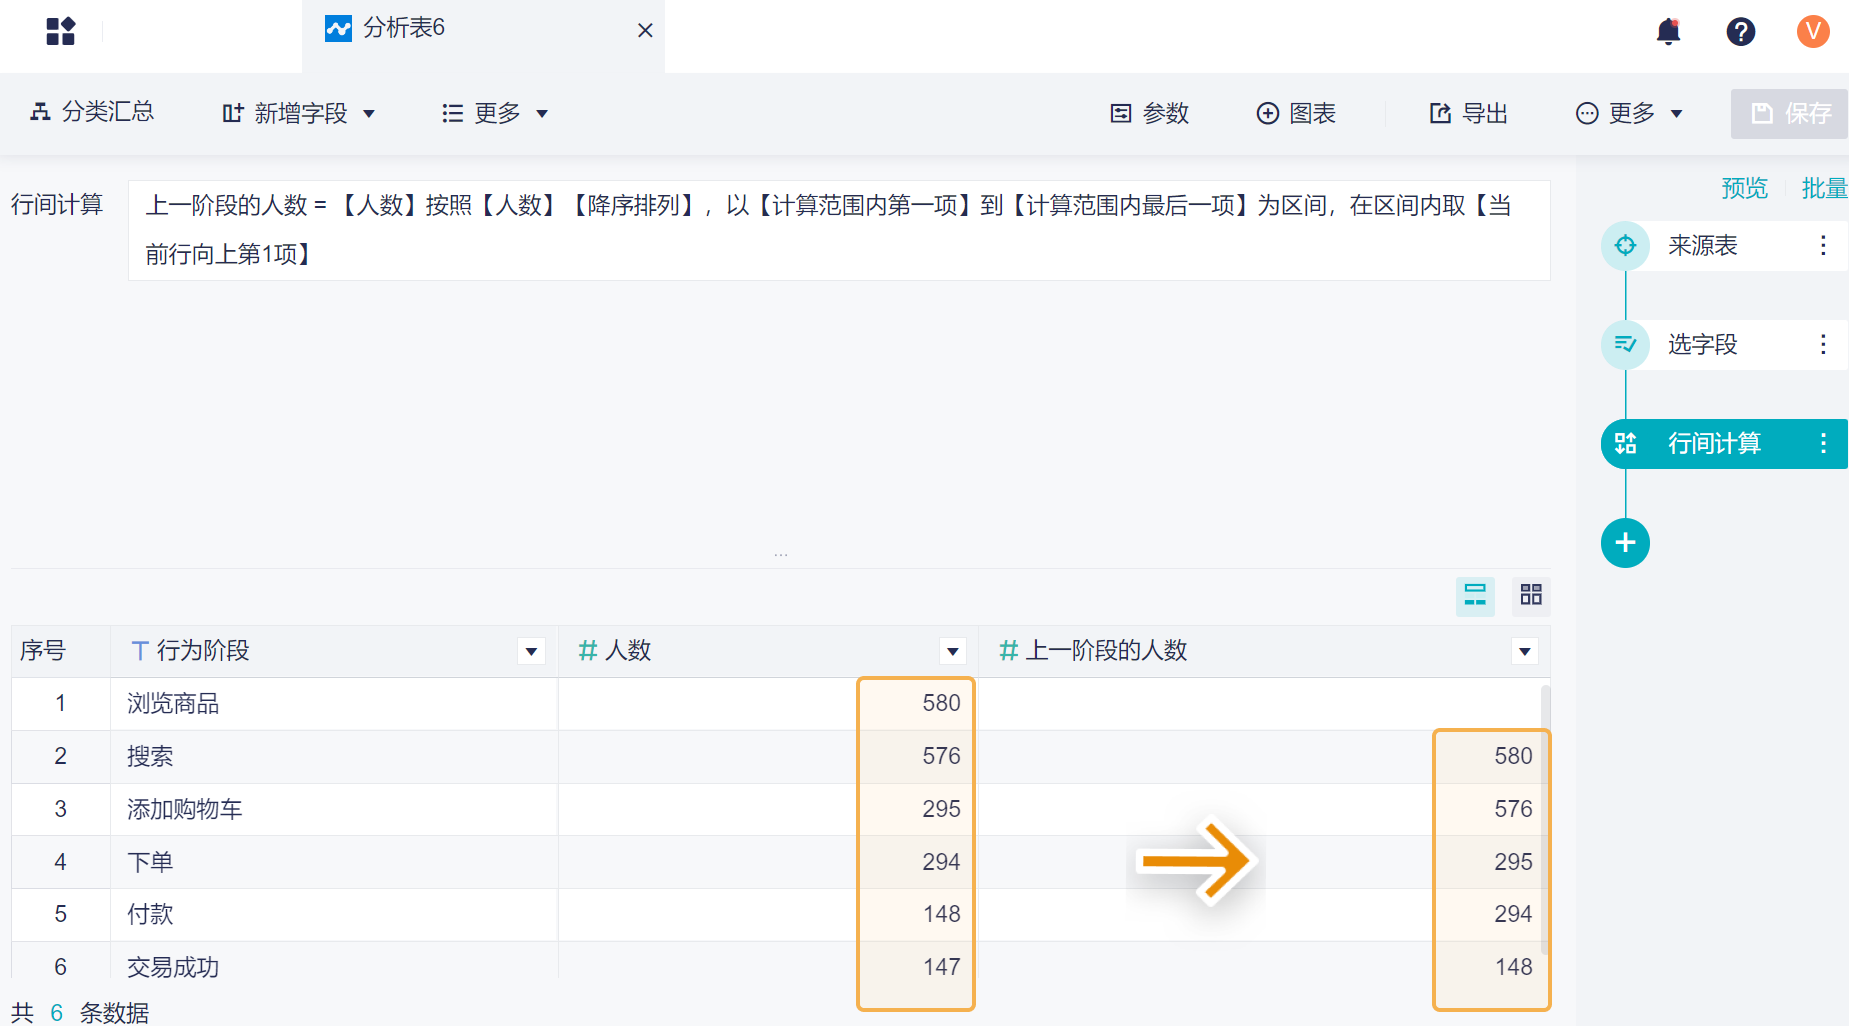This screenshot has width=1849, height=1026.
Task: Click the 导出 export arrow icon
Action: tap(1440, 113)
